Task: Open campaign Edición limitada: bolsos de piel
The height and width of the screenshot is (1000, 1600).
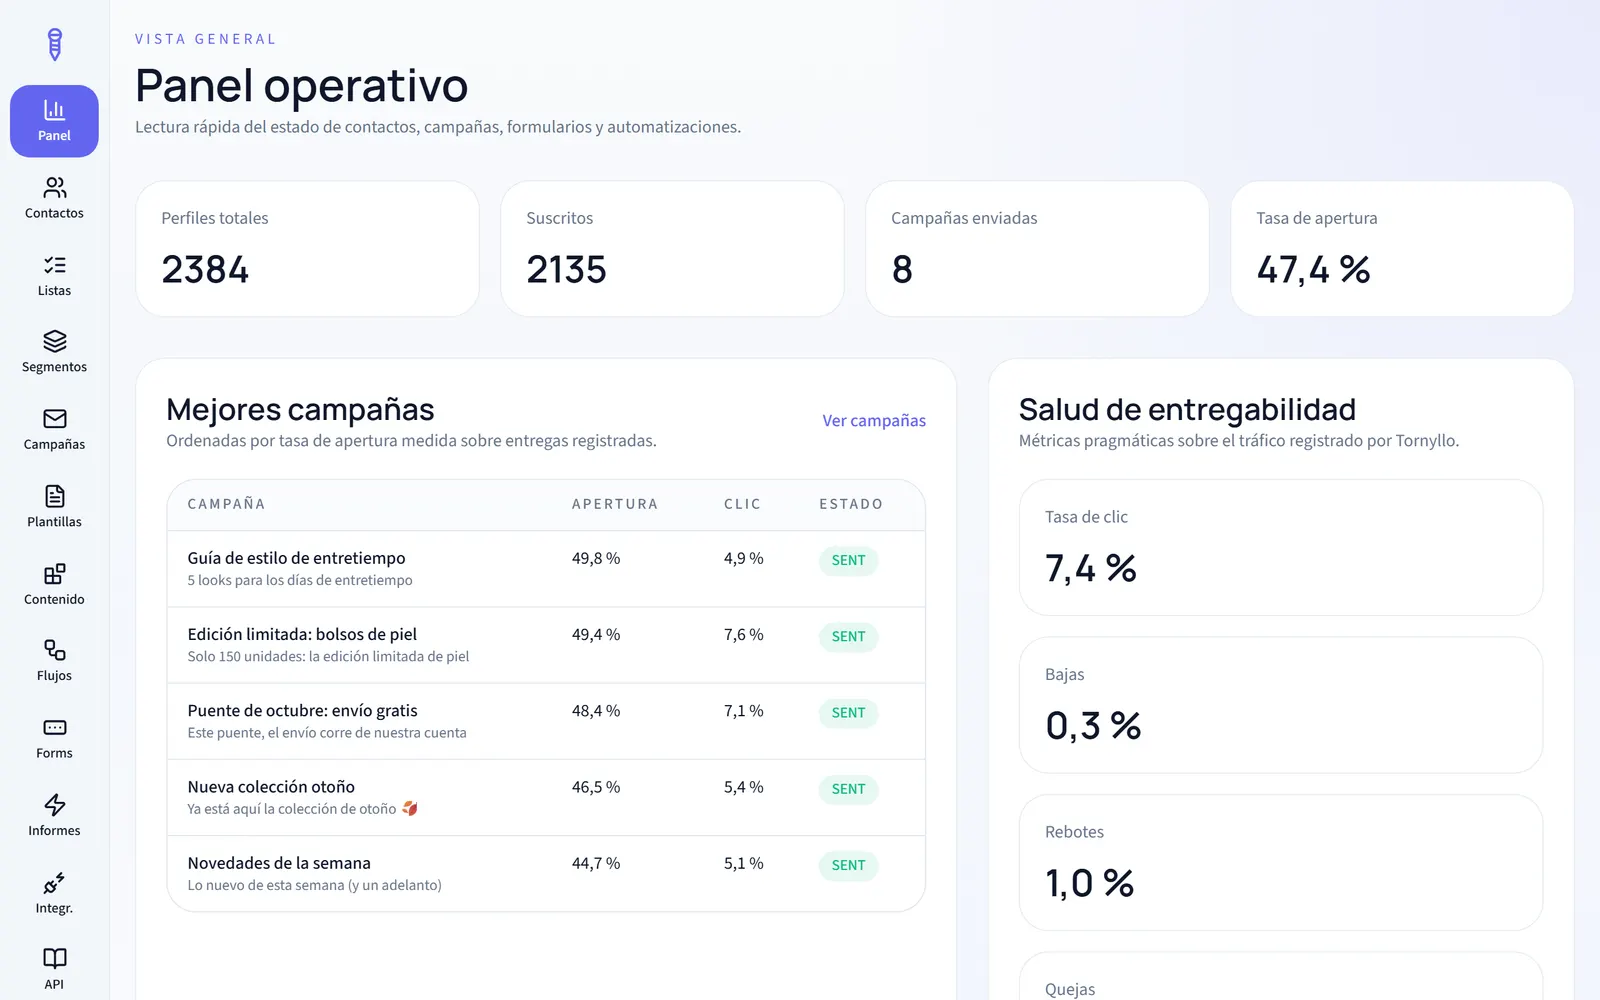Action: click(x=302, y=634)
